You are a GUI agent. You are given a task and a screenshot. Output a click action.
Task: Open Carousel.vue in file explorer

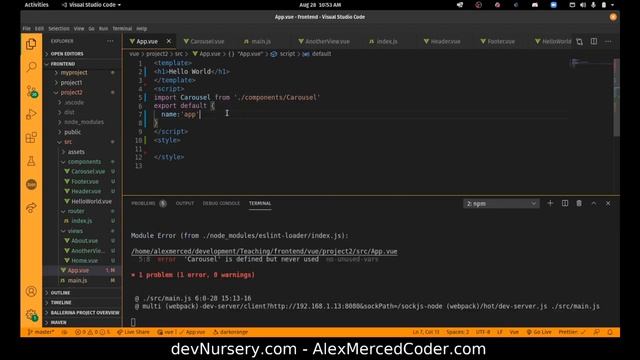88,171
